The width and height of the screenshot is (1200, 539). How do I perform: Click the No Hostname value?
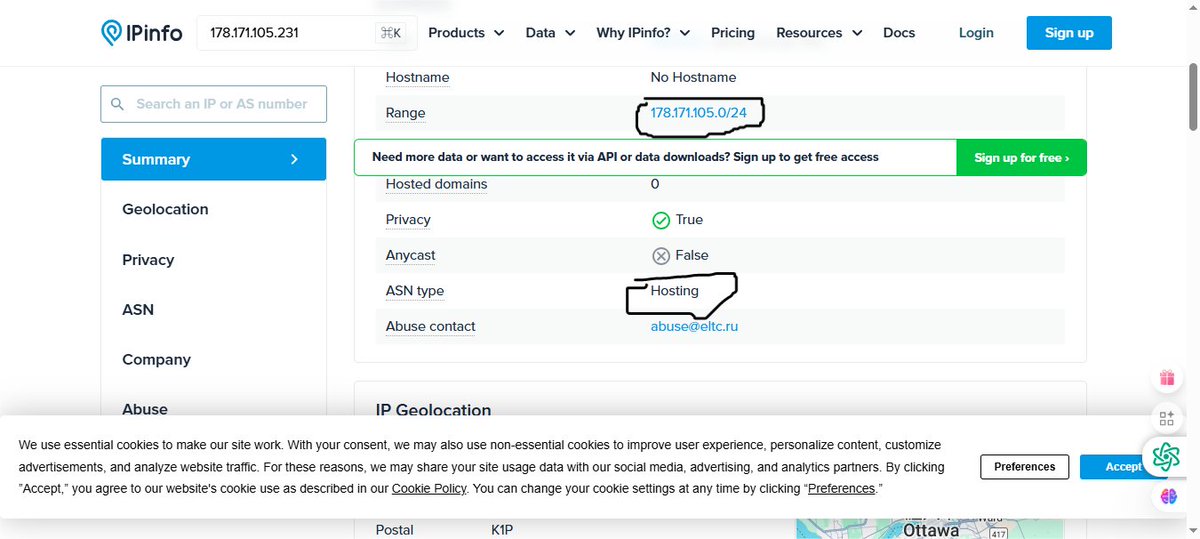coord(693,78)
